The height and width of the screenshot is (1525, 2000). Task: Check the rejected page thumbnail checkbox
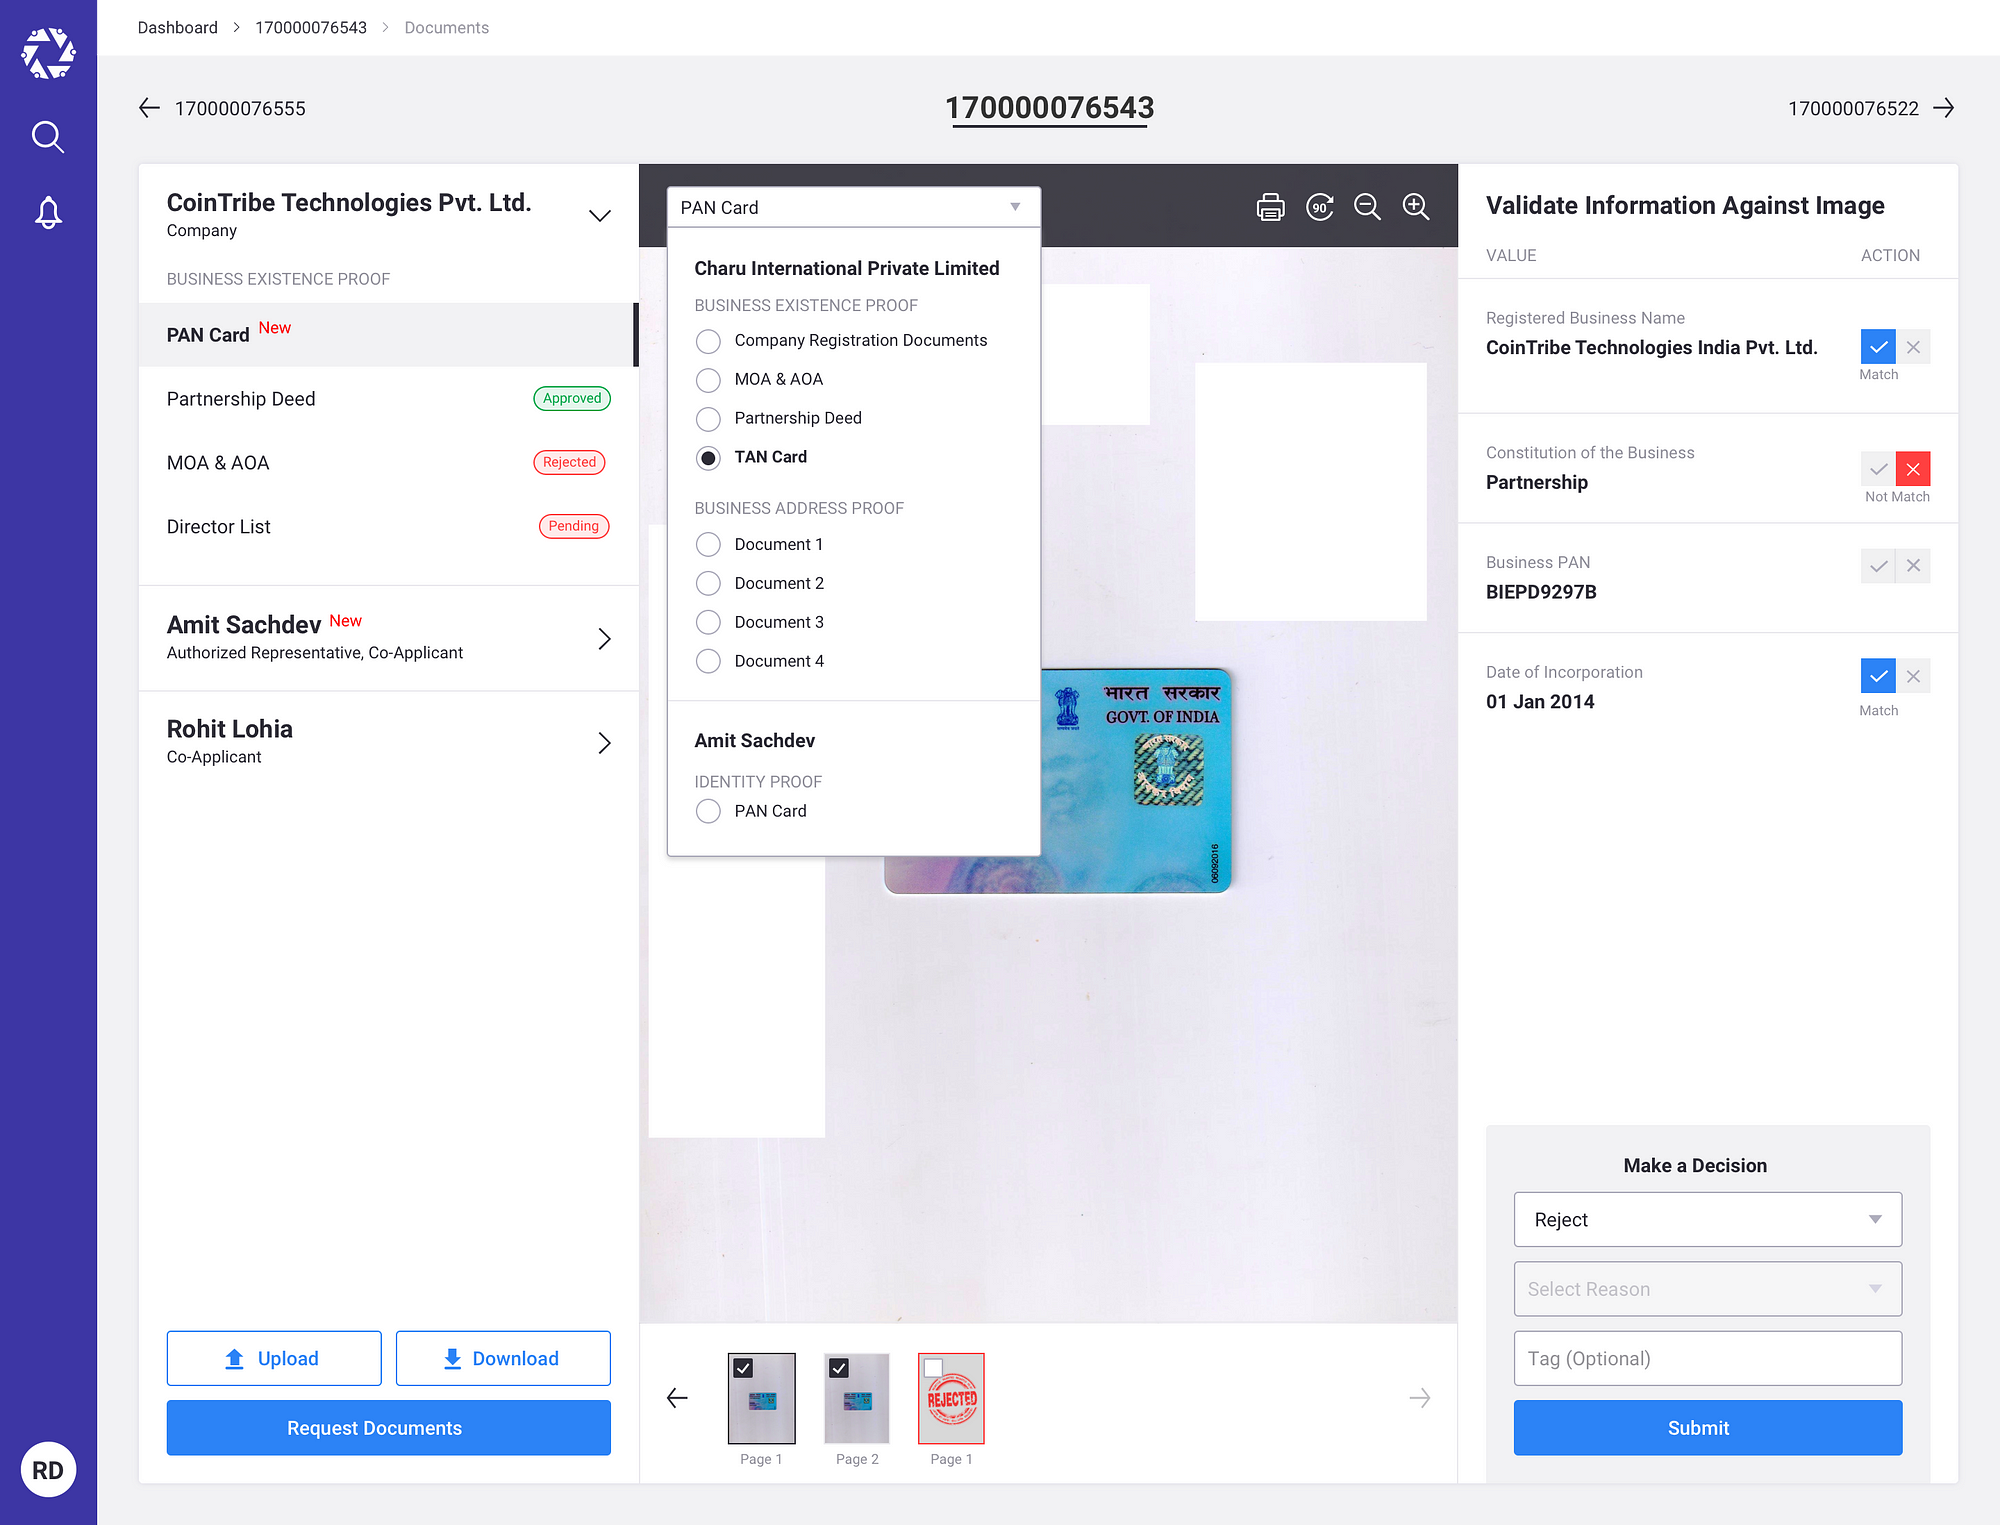pos(933,1368)
